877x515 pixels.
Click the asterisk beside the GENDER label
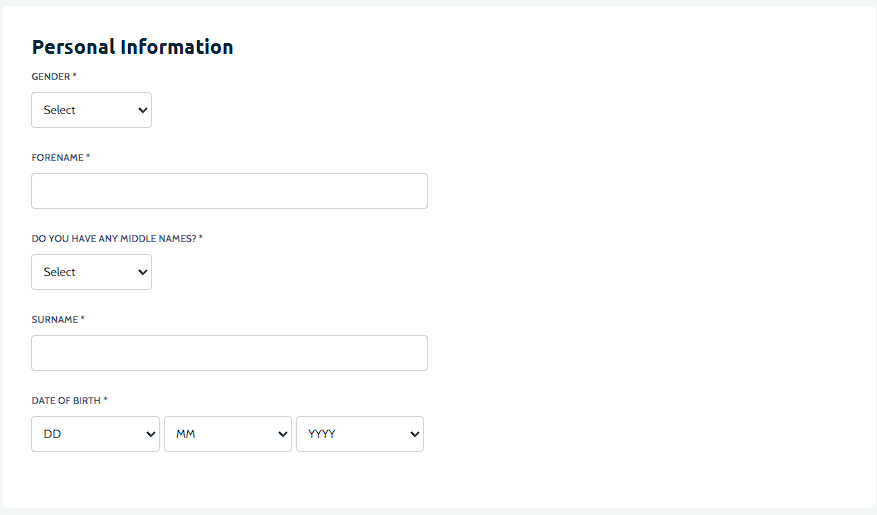coord(75,76)
